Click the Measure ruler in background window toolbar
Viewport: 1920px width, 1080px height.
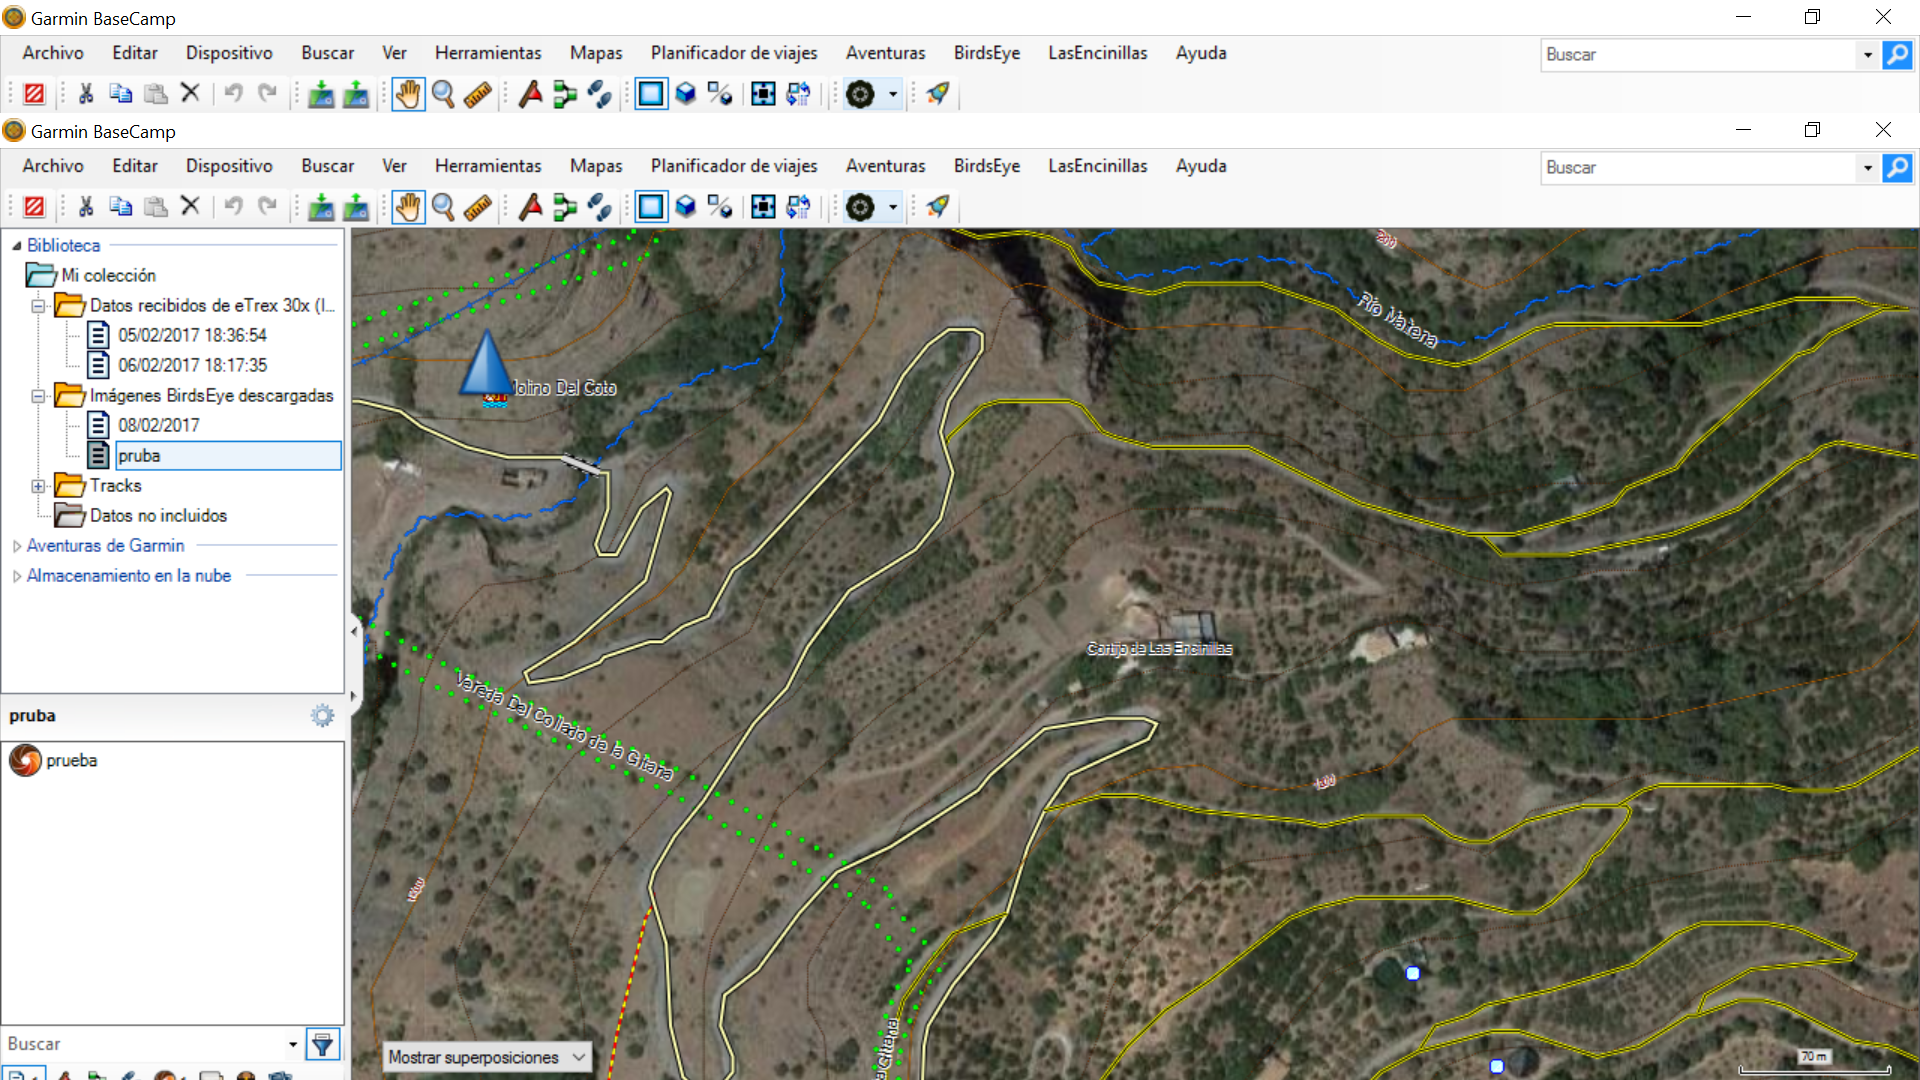click(x=478, y=94)
